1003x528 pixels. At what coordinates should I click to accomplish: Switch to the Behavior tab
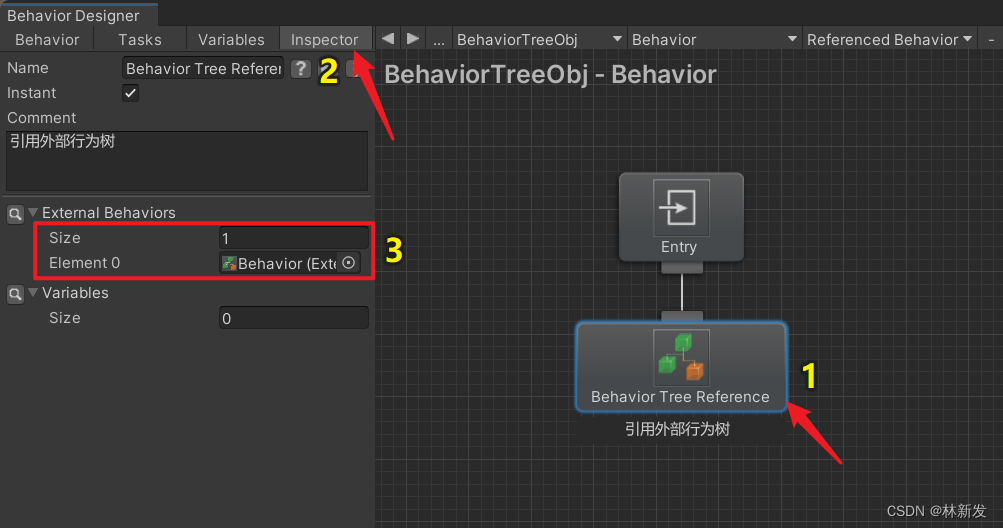tap(47, 40)
